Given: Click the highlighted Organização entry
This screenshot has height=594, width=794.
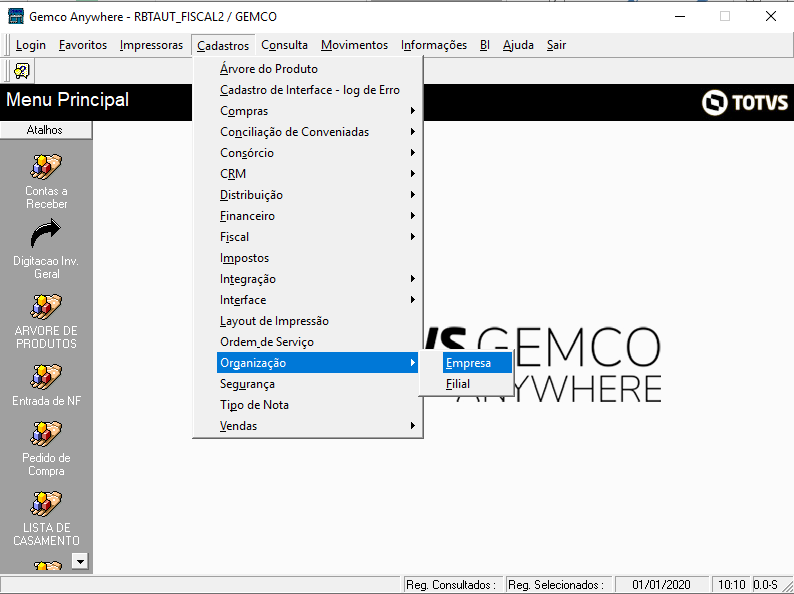Looking at the screenshot, I should [x=317, y=363].
